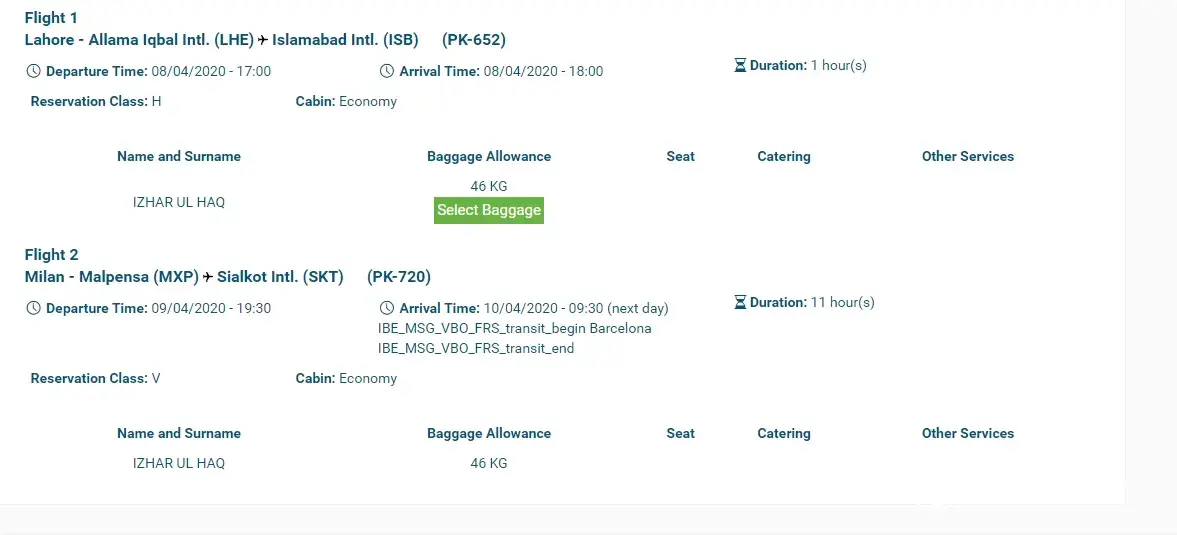Click the Flight 2 departure time clock icon

coord(33,309)
